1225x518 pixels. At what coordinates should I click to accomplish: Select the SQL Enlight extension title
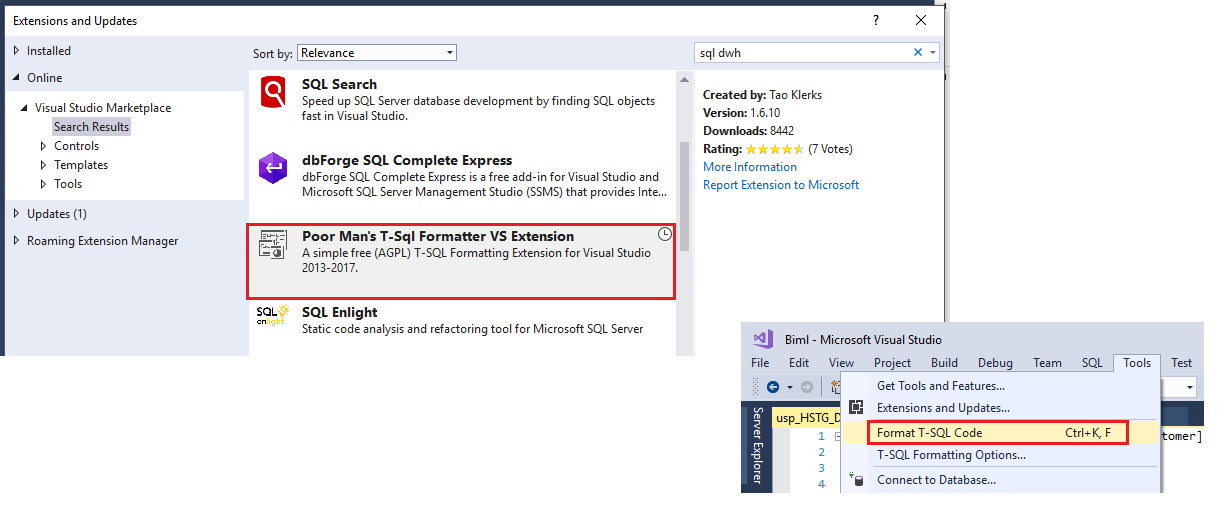(340, 312)
